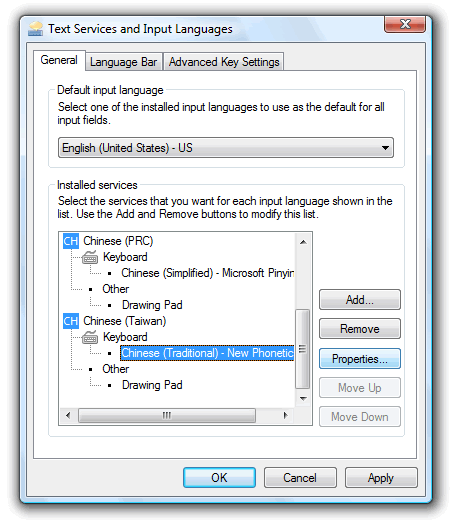Viewport: 454px width, 521px height.
Task: Click the keyboard icon under Chinese (Taiwan)
Action: point(90,337)
